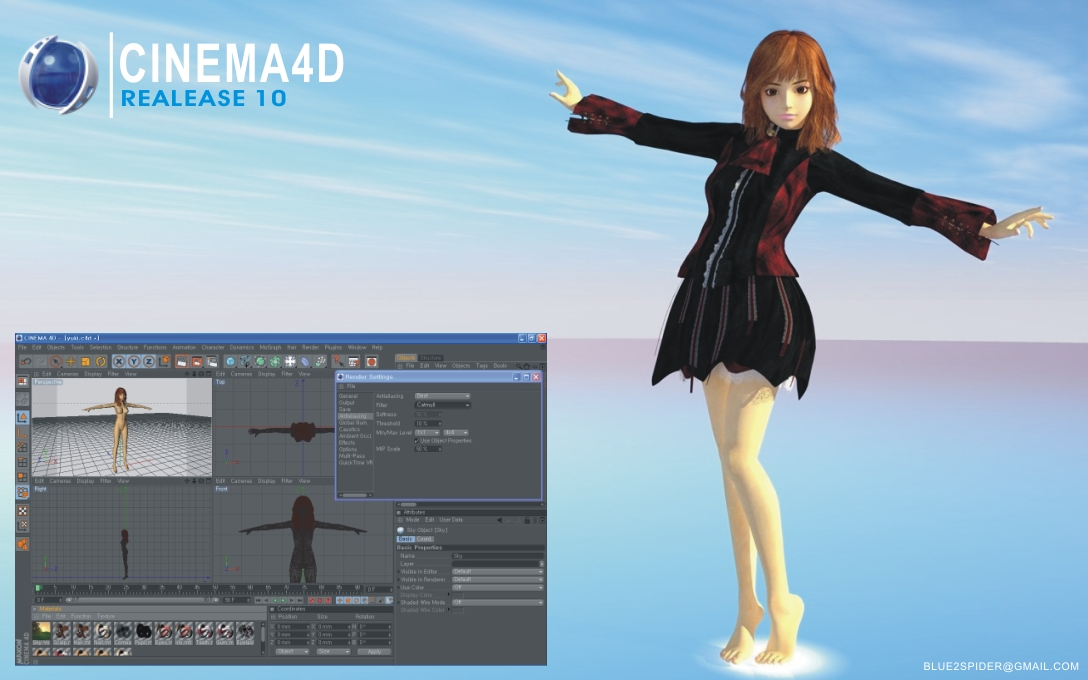Click the white array object icon
This screenshot has height=680, width=1088.
coord(290,362)
